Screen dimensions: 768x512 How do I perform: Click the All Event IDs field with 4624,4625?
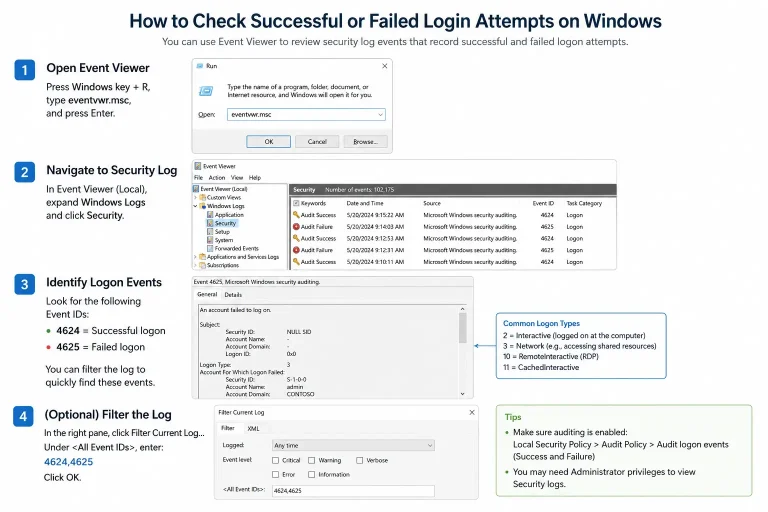click(x=353, y=490)
